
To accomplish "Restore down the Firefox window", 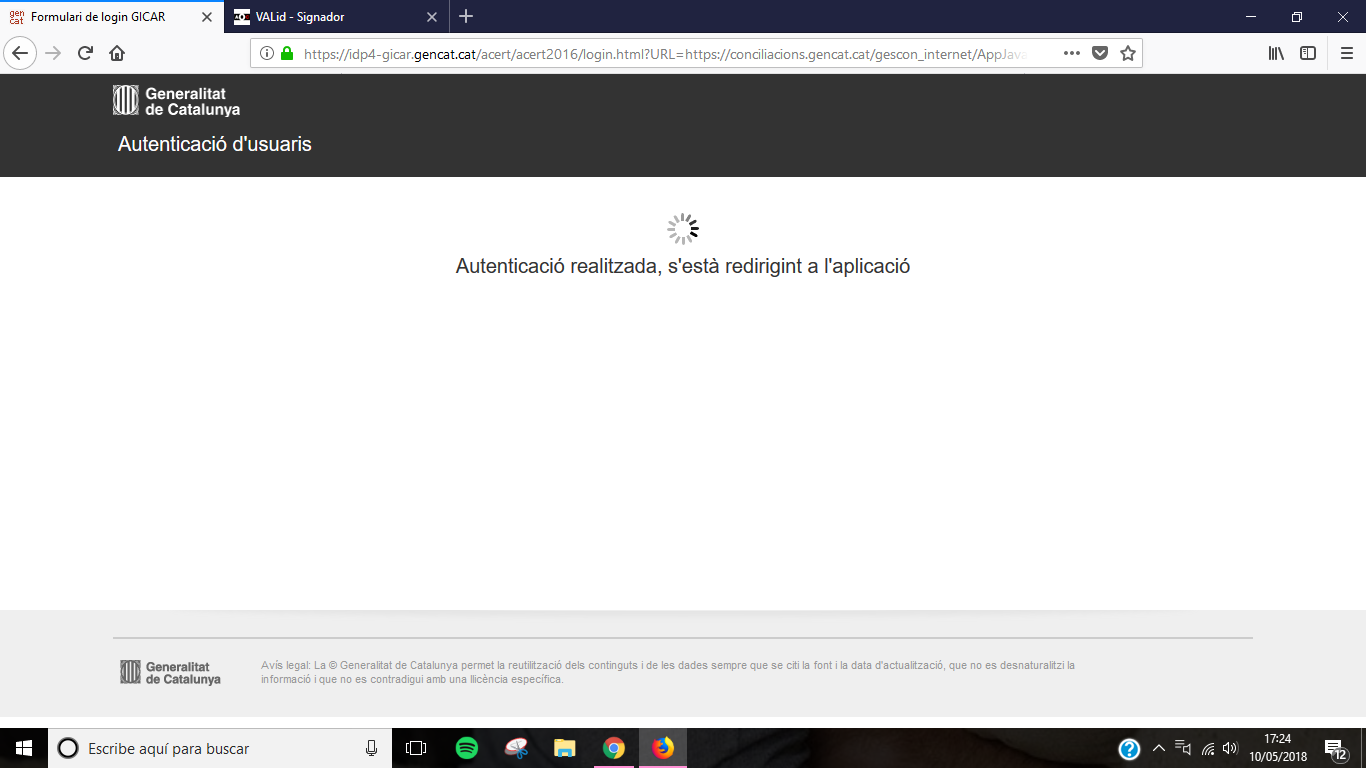I will 1297,17.
